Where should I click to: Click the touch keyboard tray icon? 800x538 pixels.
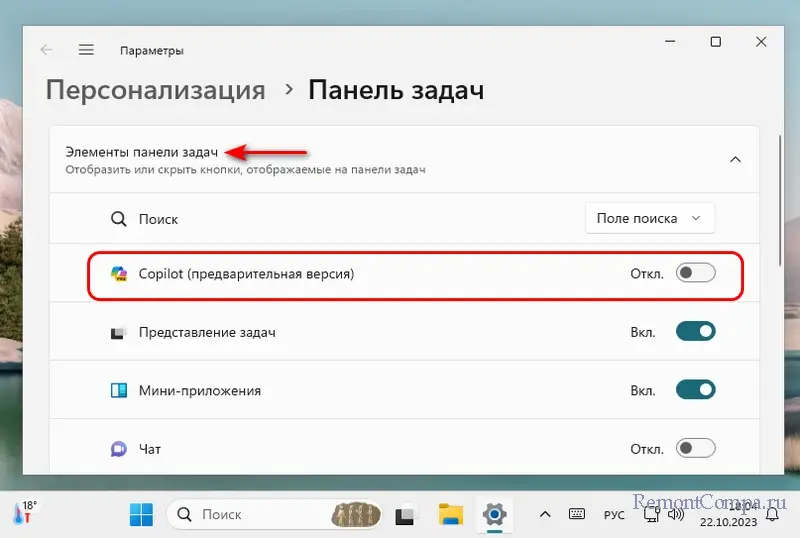tap(577, 515)
